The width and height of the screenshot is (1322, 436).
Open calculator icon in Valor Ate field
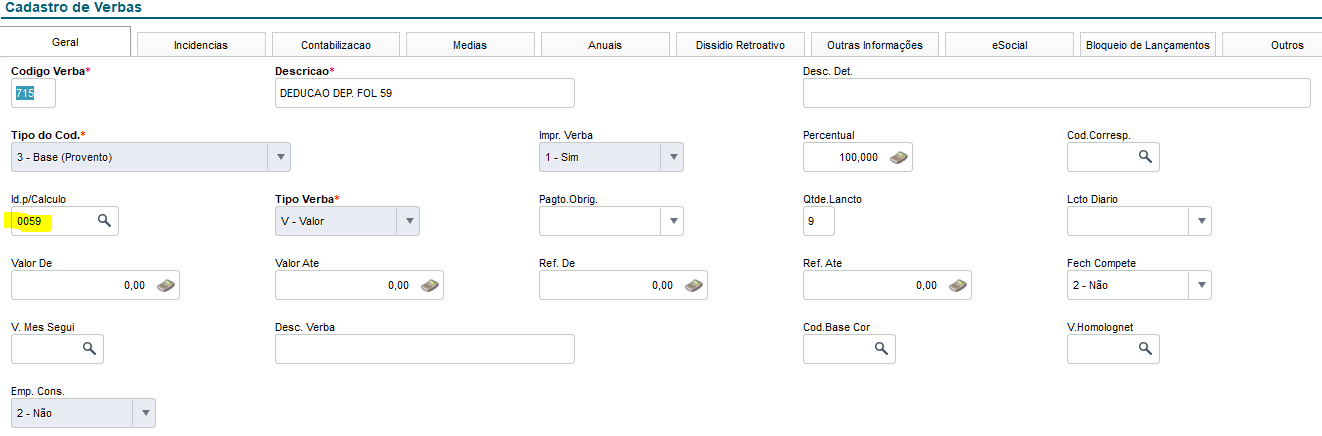coord(430,285)
